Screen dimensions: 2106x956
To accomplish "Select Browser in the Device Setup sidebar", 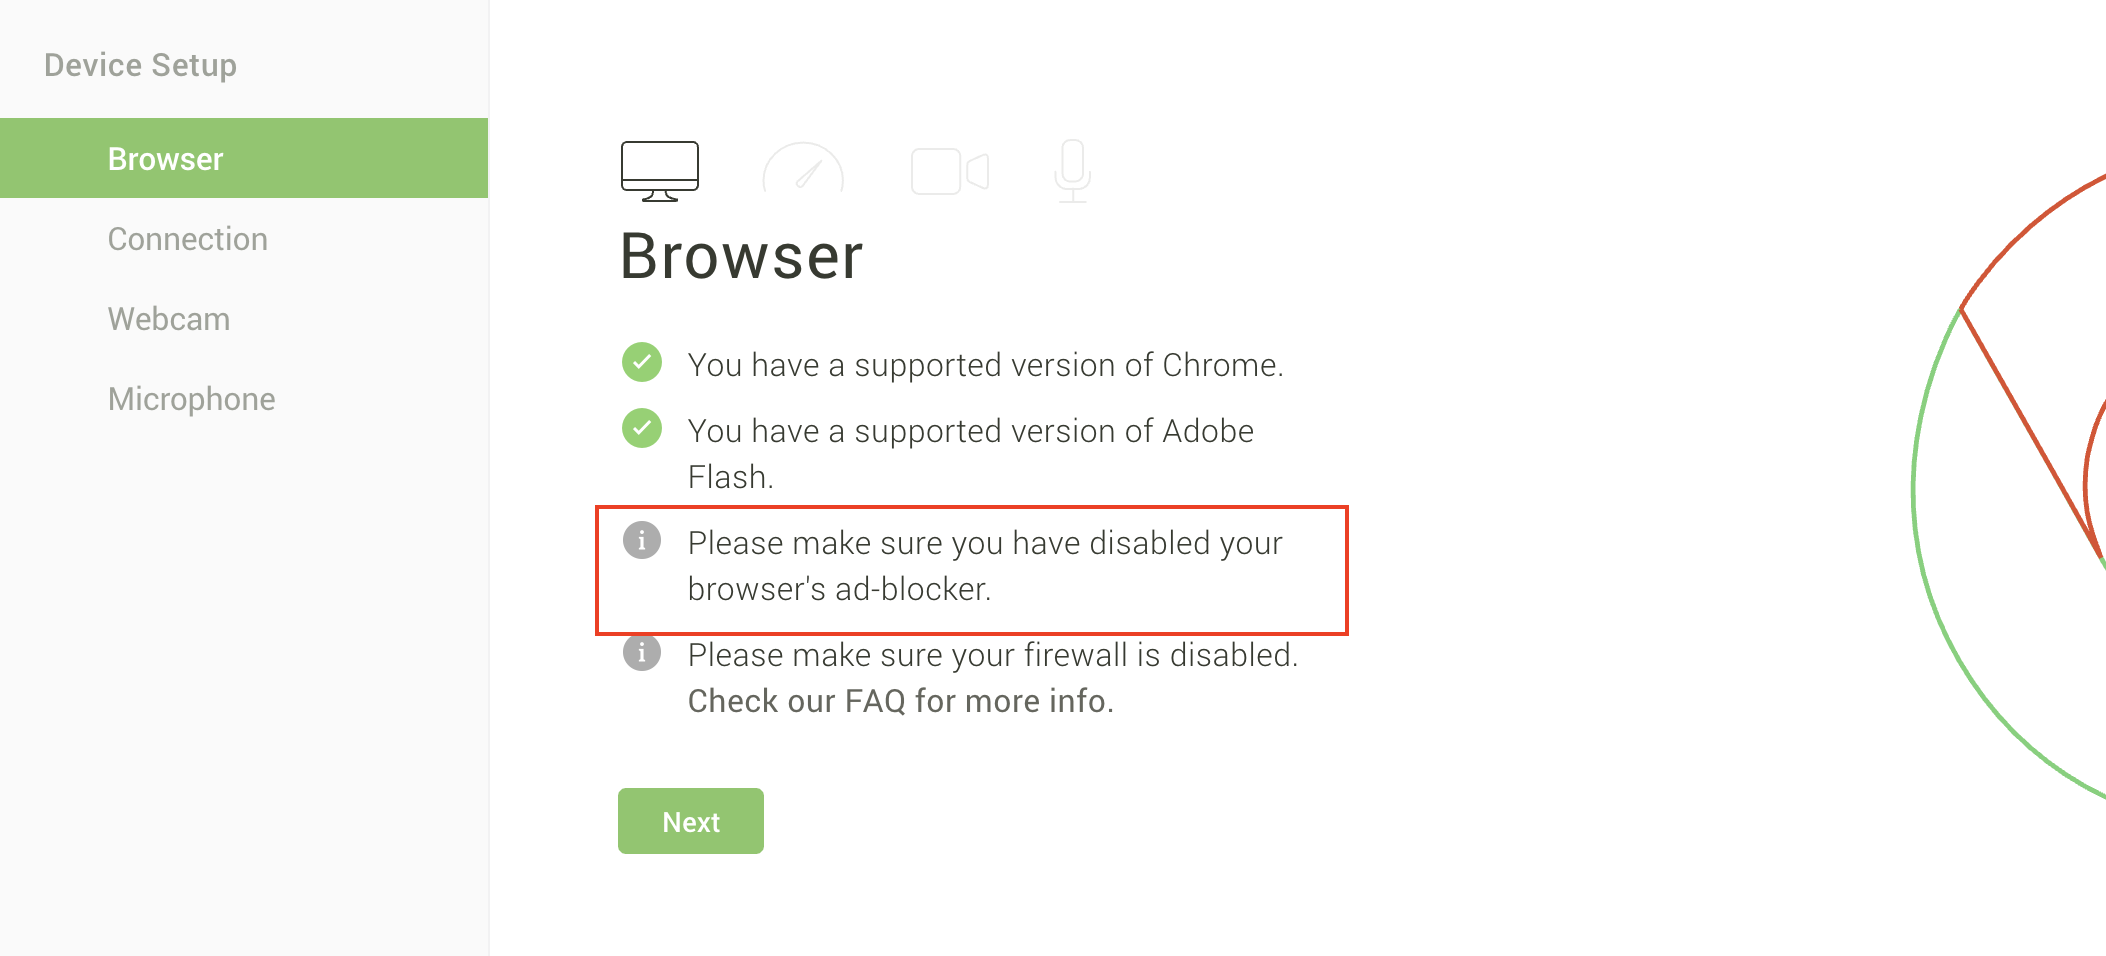I will click(x=244, y=158).
